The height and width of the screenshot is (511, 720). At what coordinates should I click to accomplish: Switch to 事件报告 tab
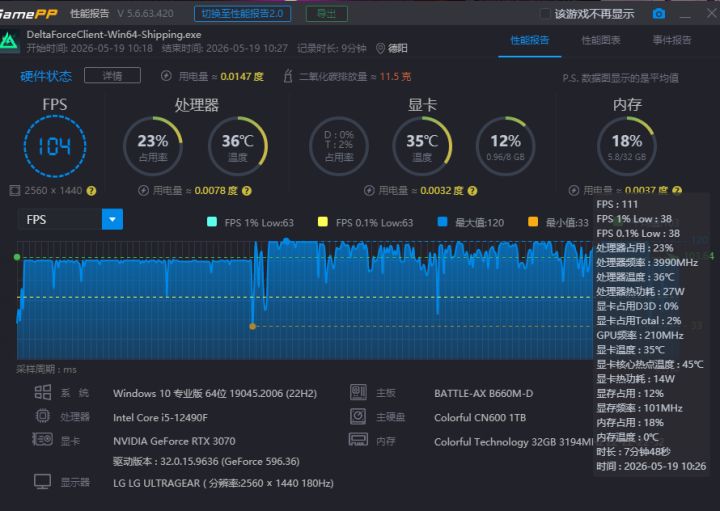click(672, 40)
